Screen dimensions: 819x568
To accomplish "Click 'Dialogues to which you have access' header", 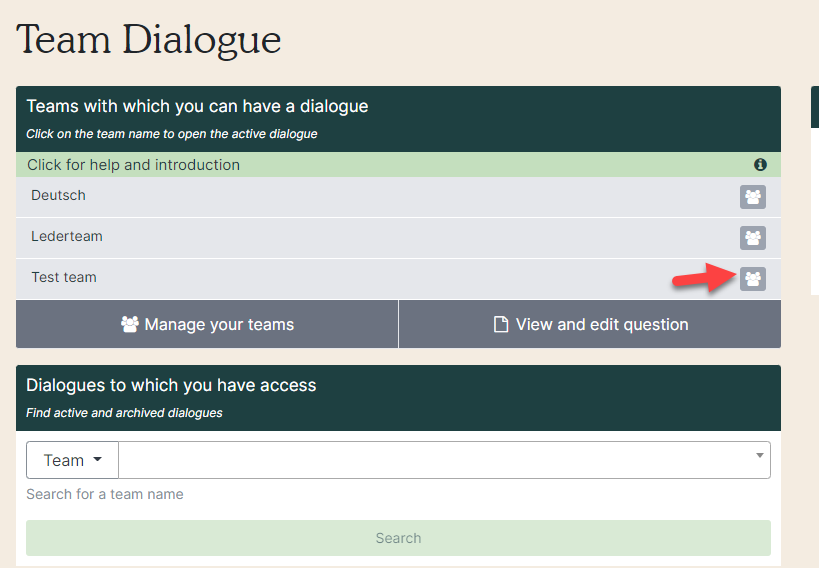I will pyautogui.click(x=171, y=385).
